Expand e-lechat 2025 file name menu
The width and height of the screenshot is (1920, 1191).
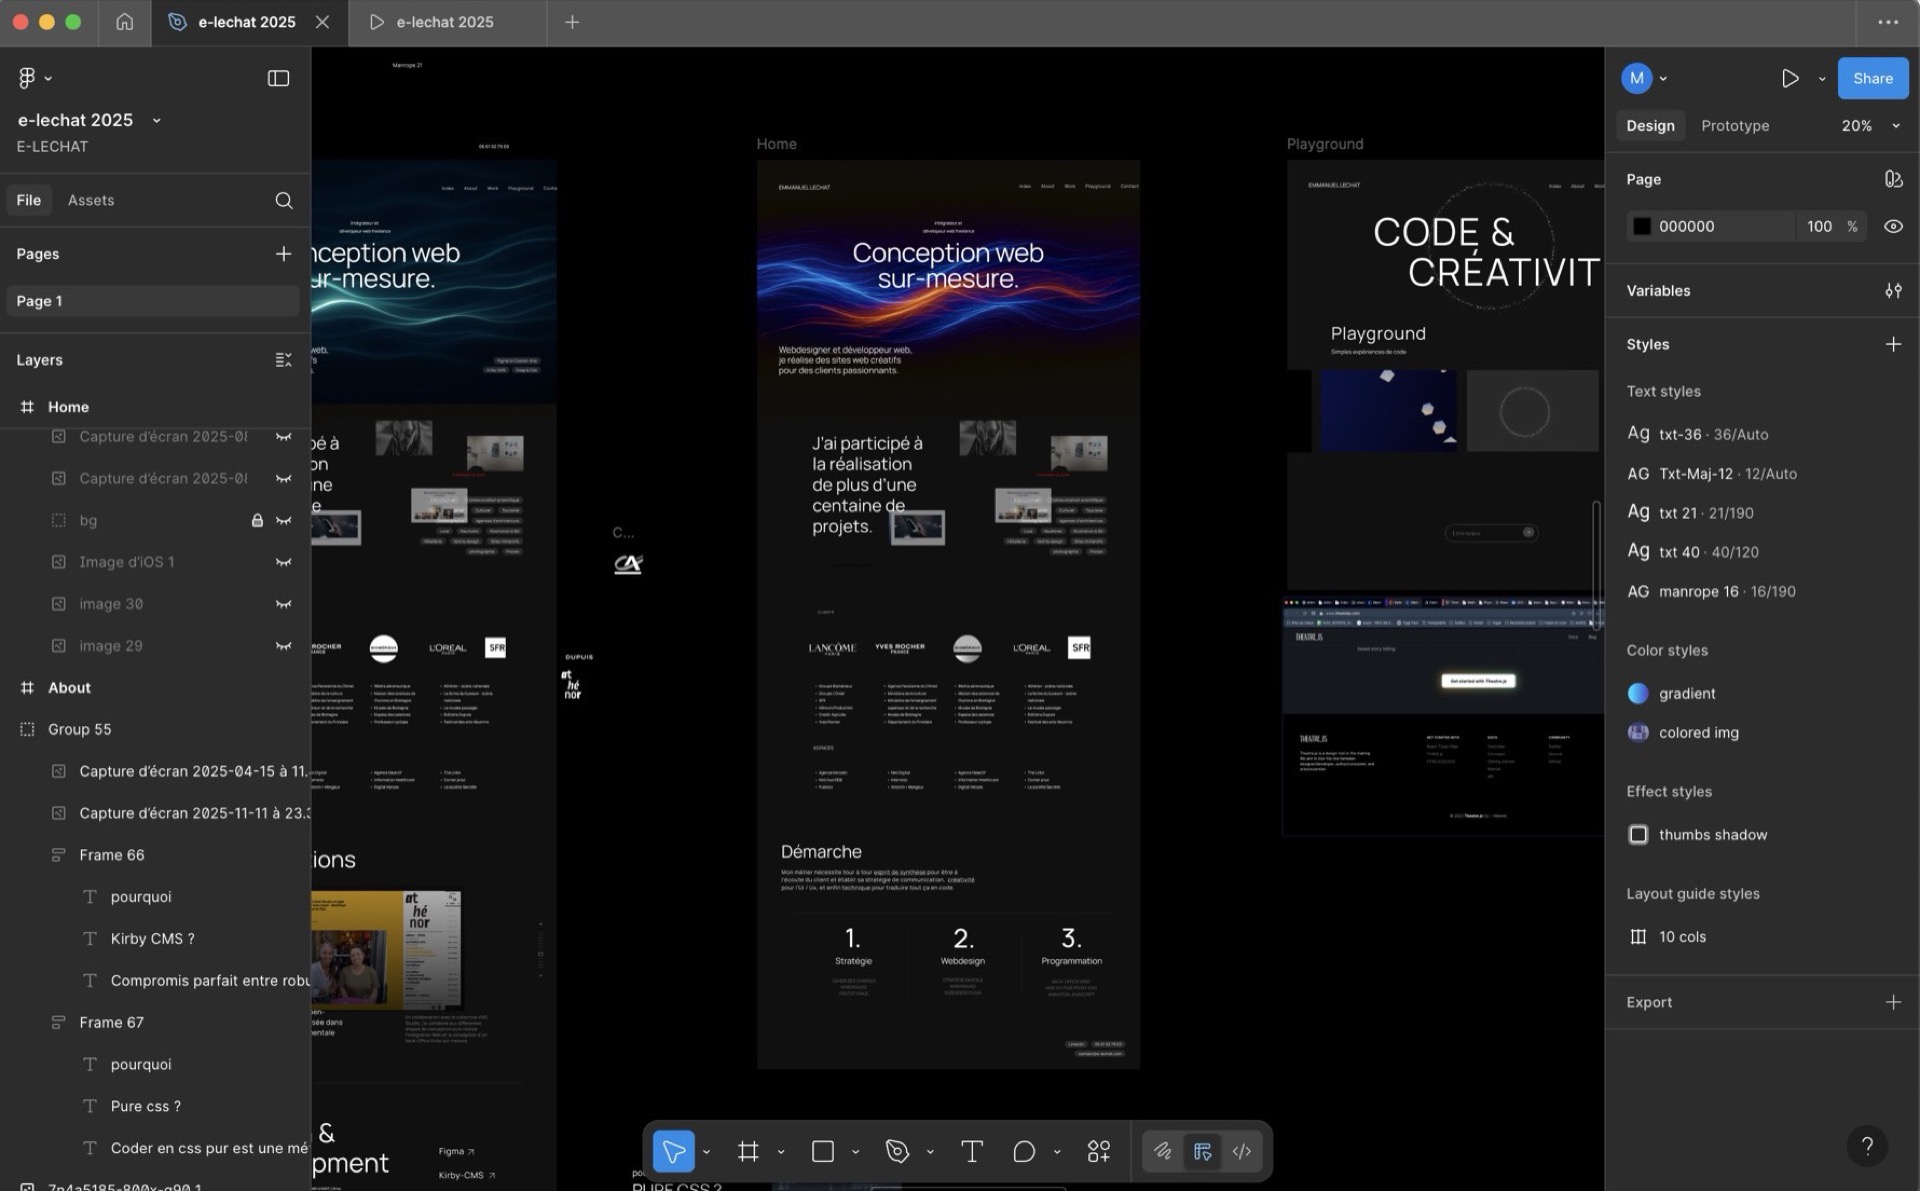[x=156, y=120]
